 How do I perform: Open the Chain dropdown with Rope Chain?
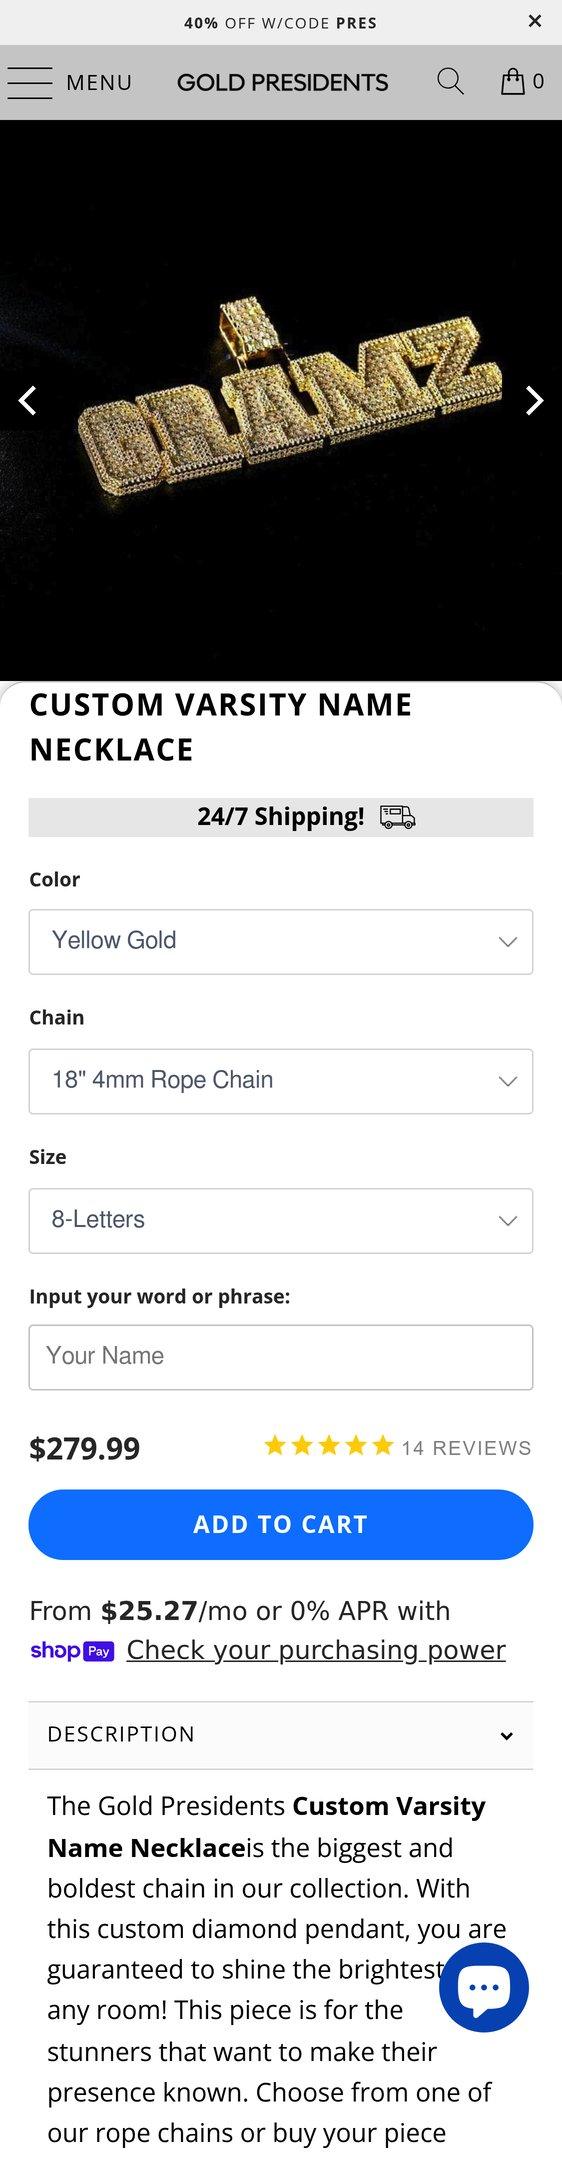tap(281, 1081)
